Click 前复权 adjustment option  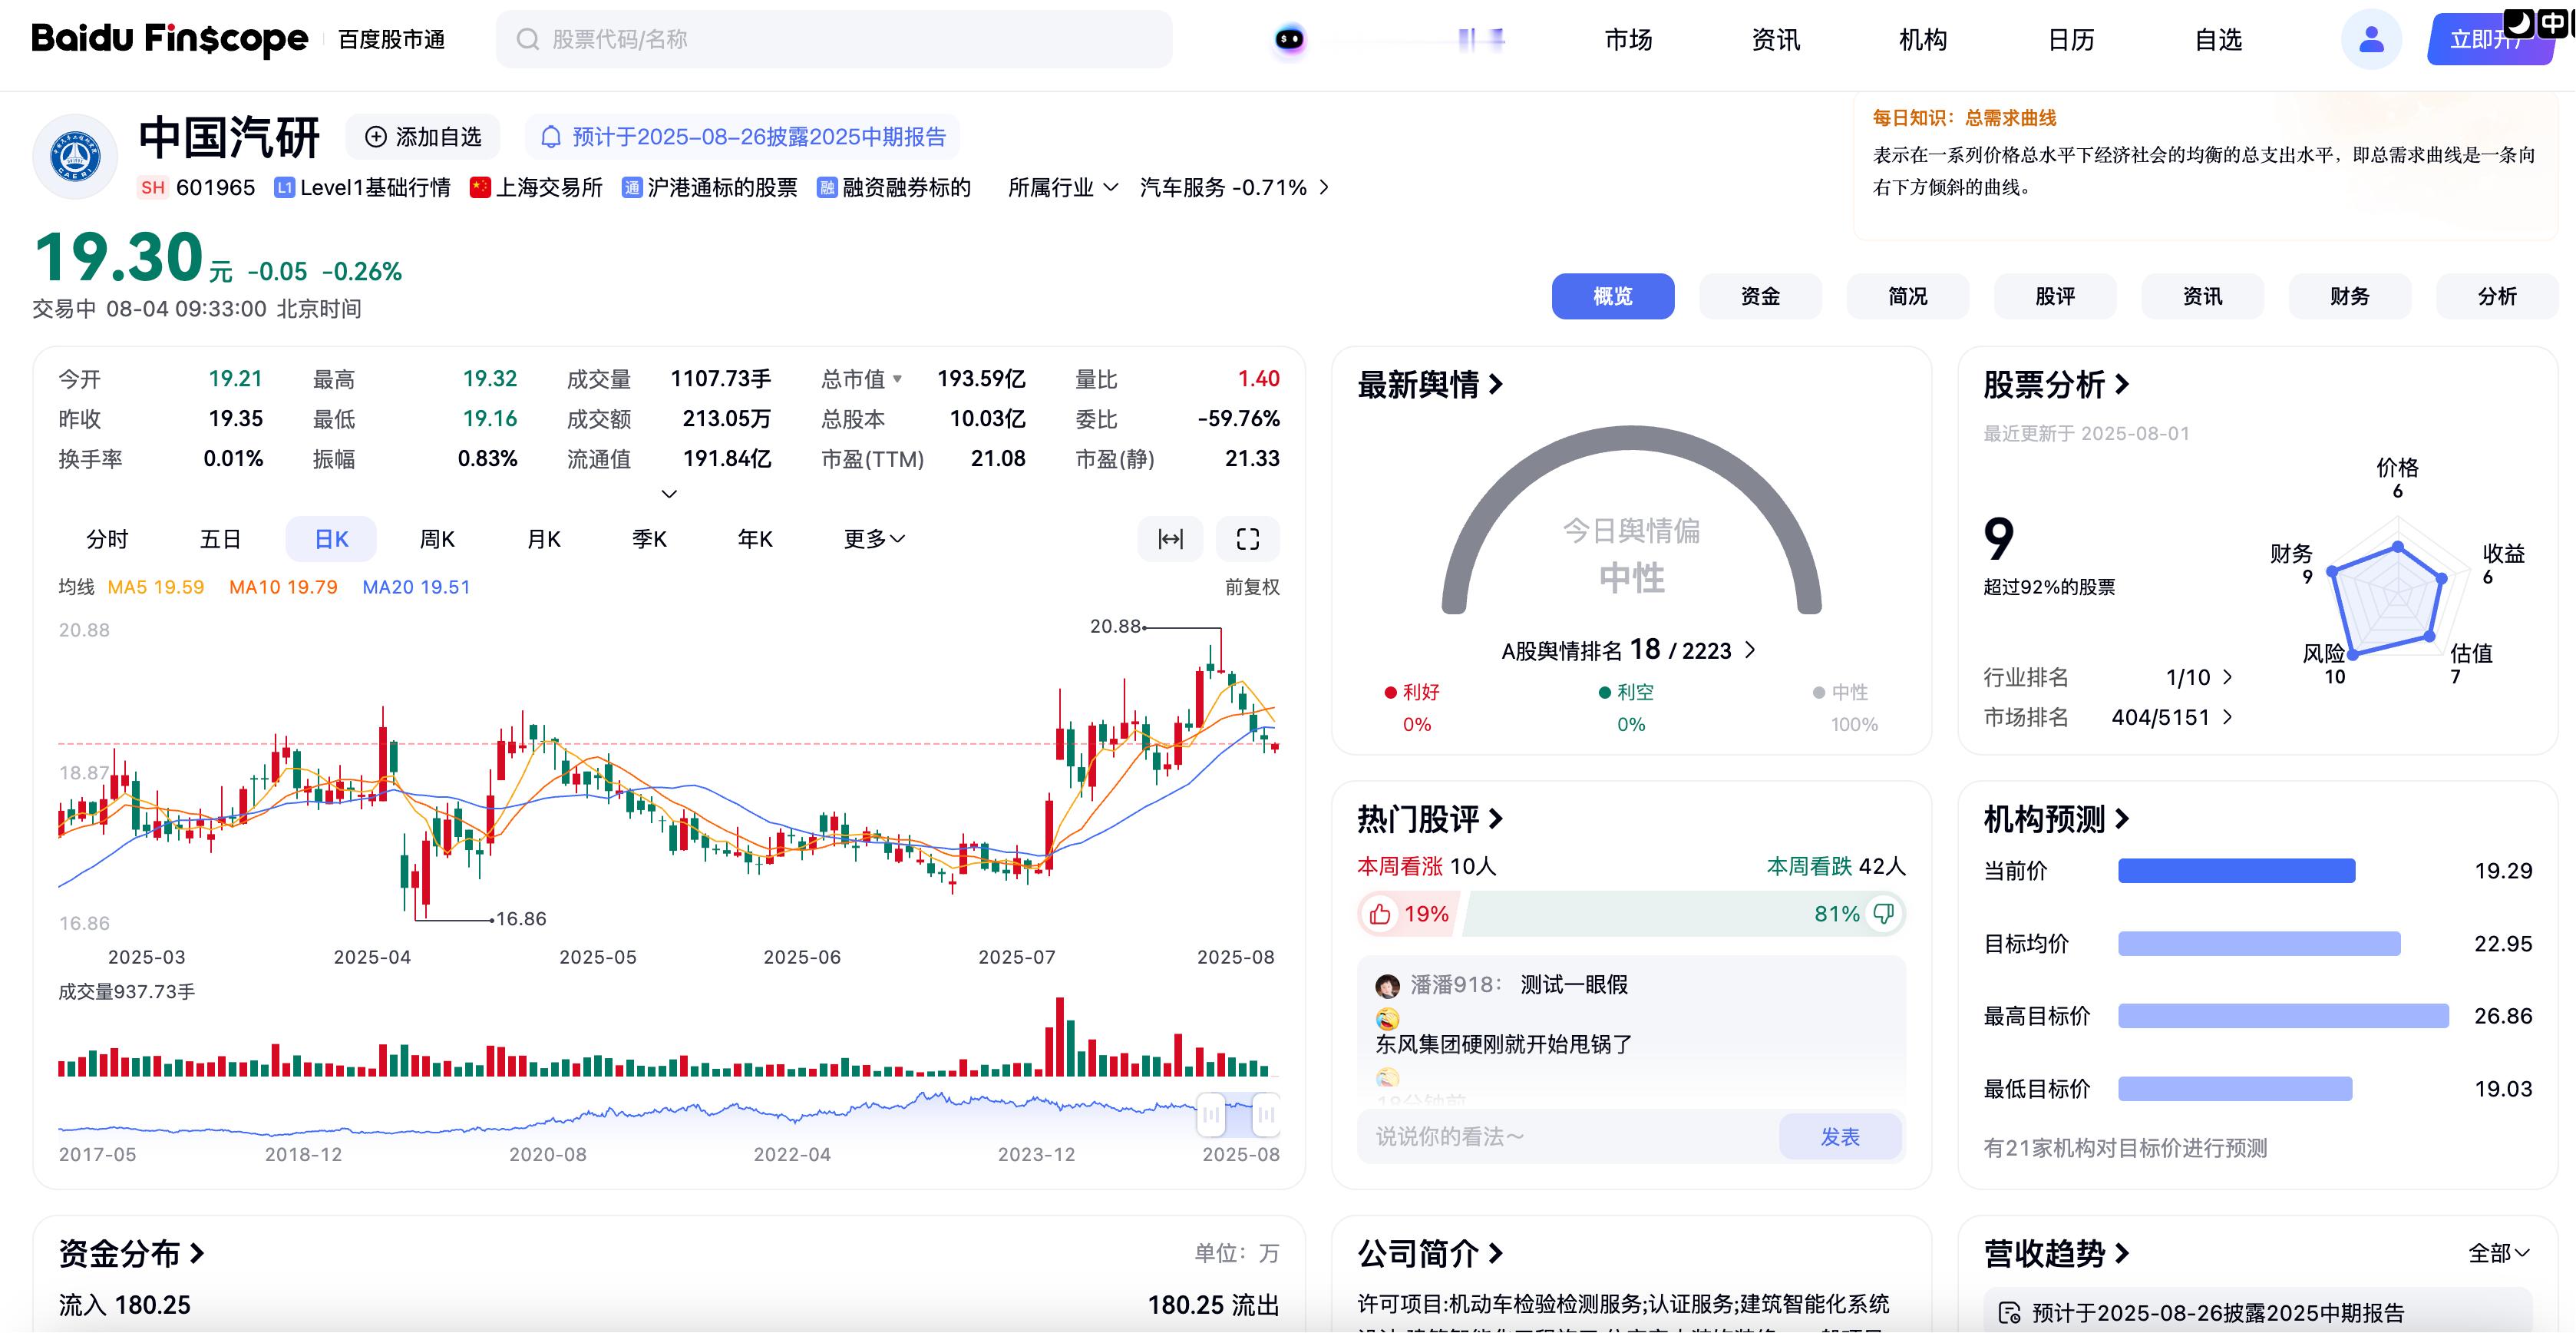click(1252, 587)
